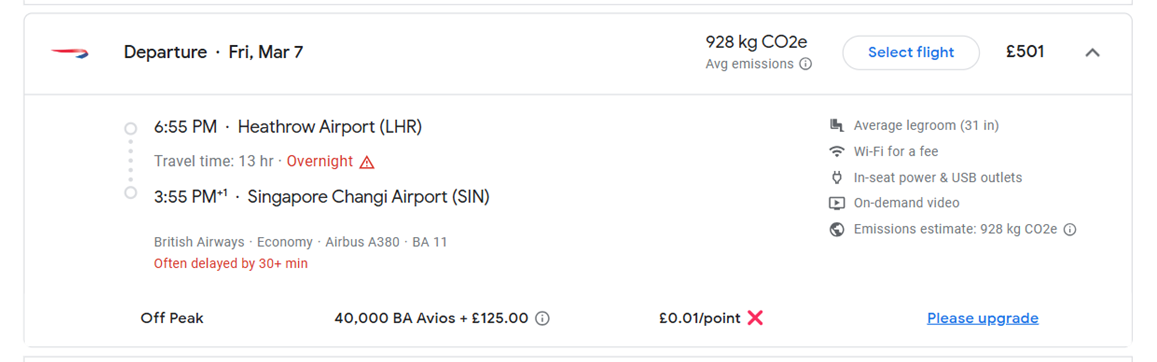Screen dimensions: 1157x362
Task: Click the red X beside £0.01/point
Action: (755, 318)
